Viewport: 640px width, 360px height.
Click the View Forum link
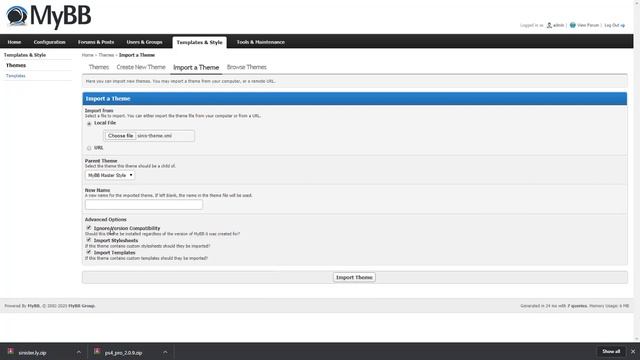(x=588, y=25)
